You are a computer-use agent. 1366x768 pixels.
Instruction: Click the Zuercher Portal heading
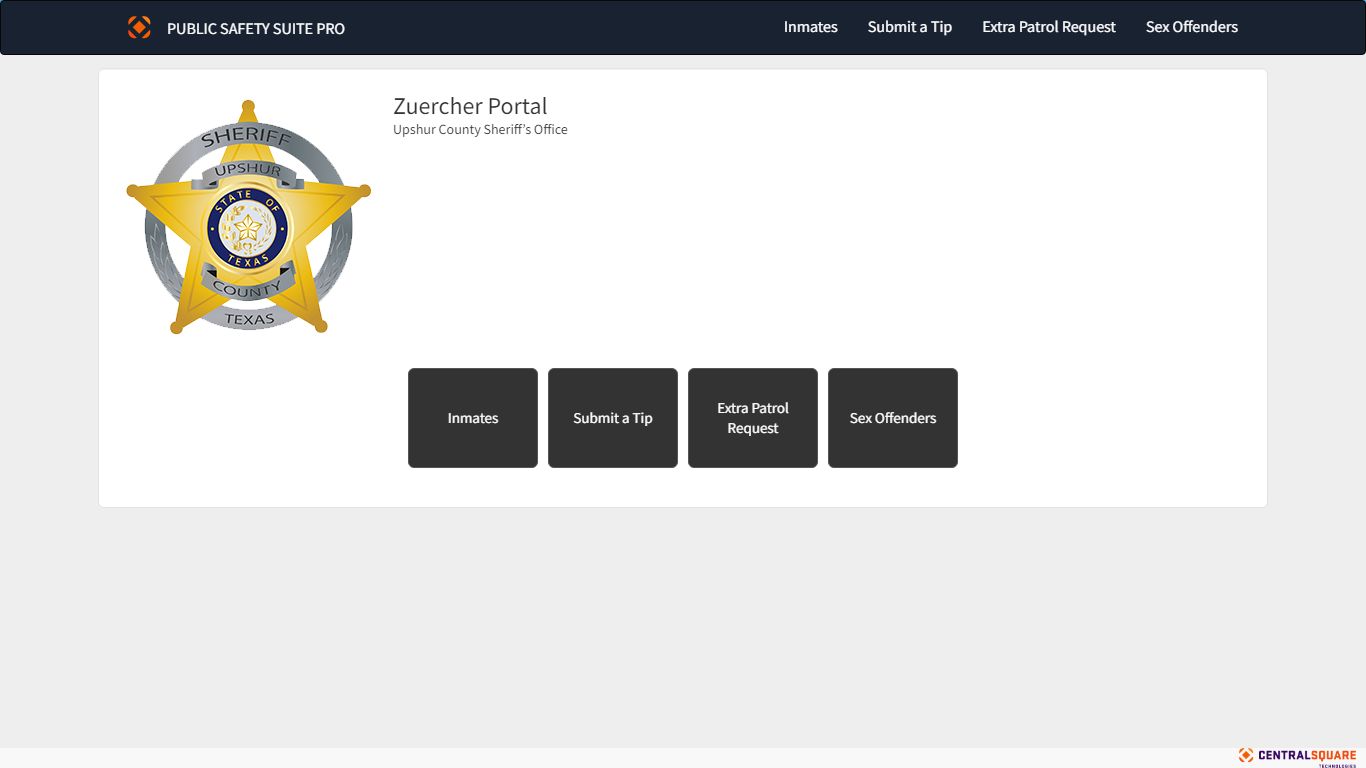point(470,106)
